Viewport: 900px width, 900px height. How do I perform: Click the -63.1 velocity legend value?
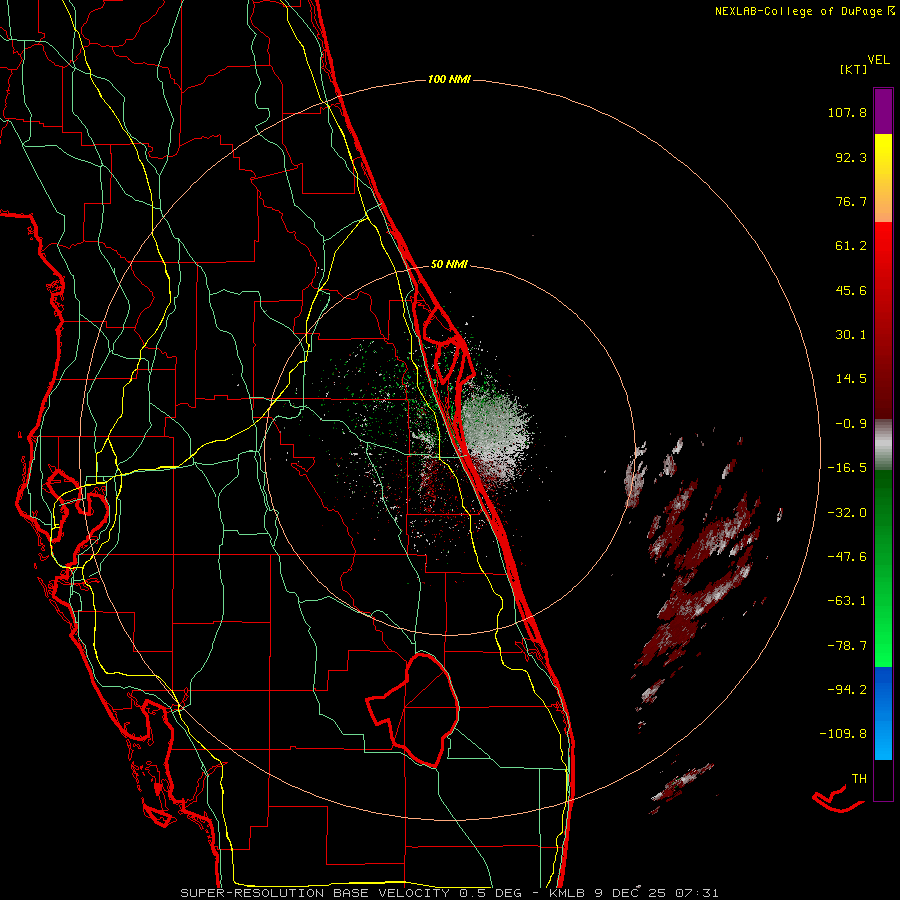pos(847,601)
